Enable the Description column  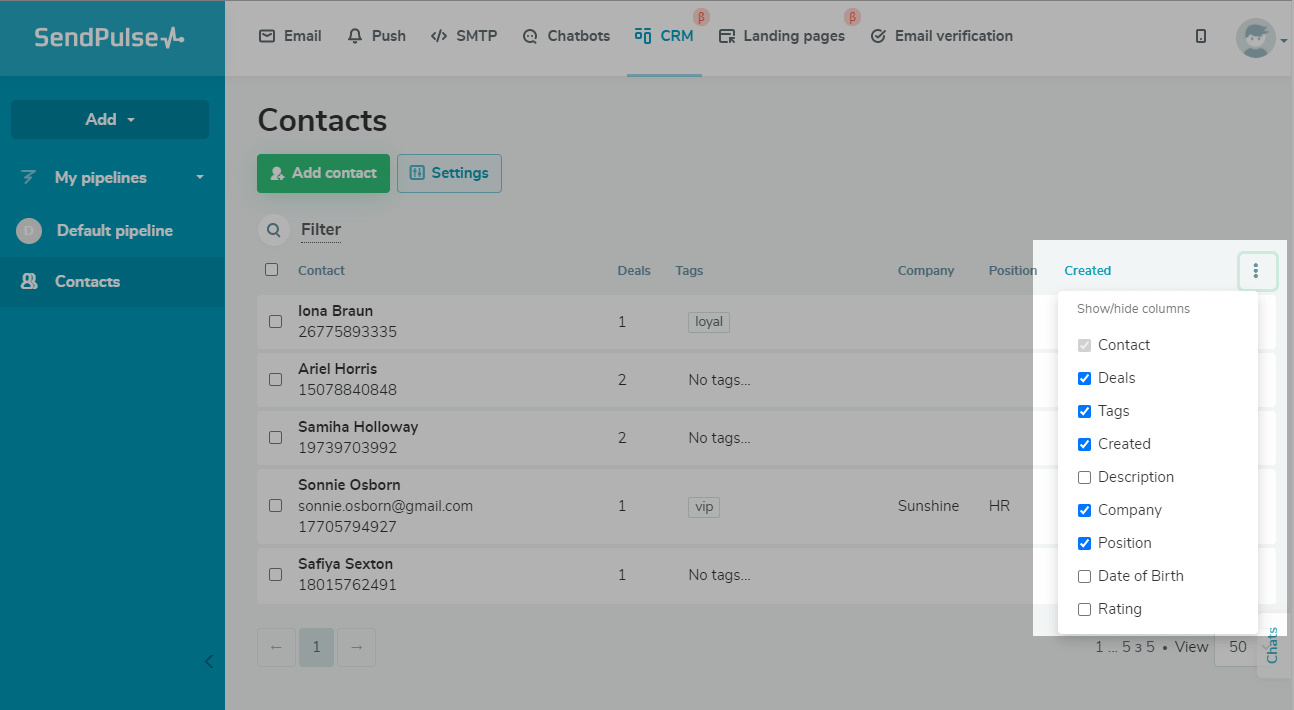click(x=1084, y=477)
